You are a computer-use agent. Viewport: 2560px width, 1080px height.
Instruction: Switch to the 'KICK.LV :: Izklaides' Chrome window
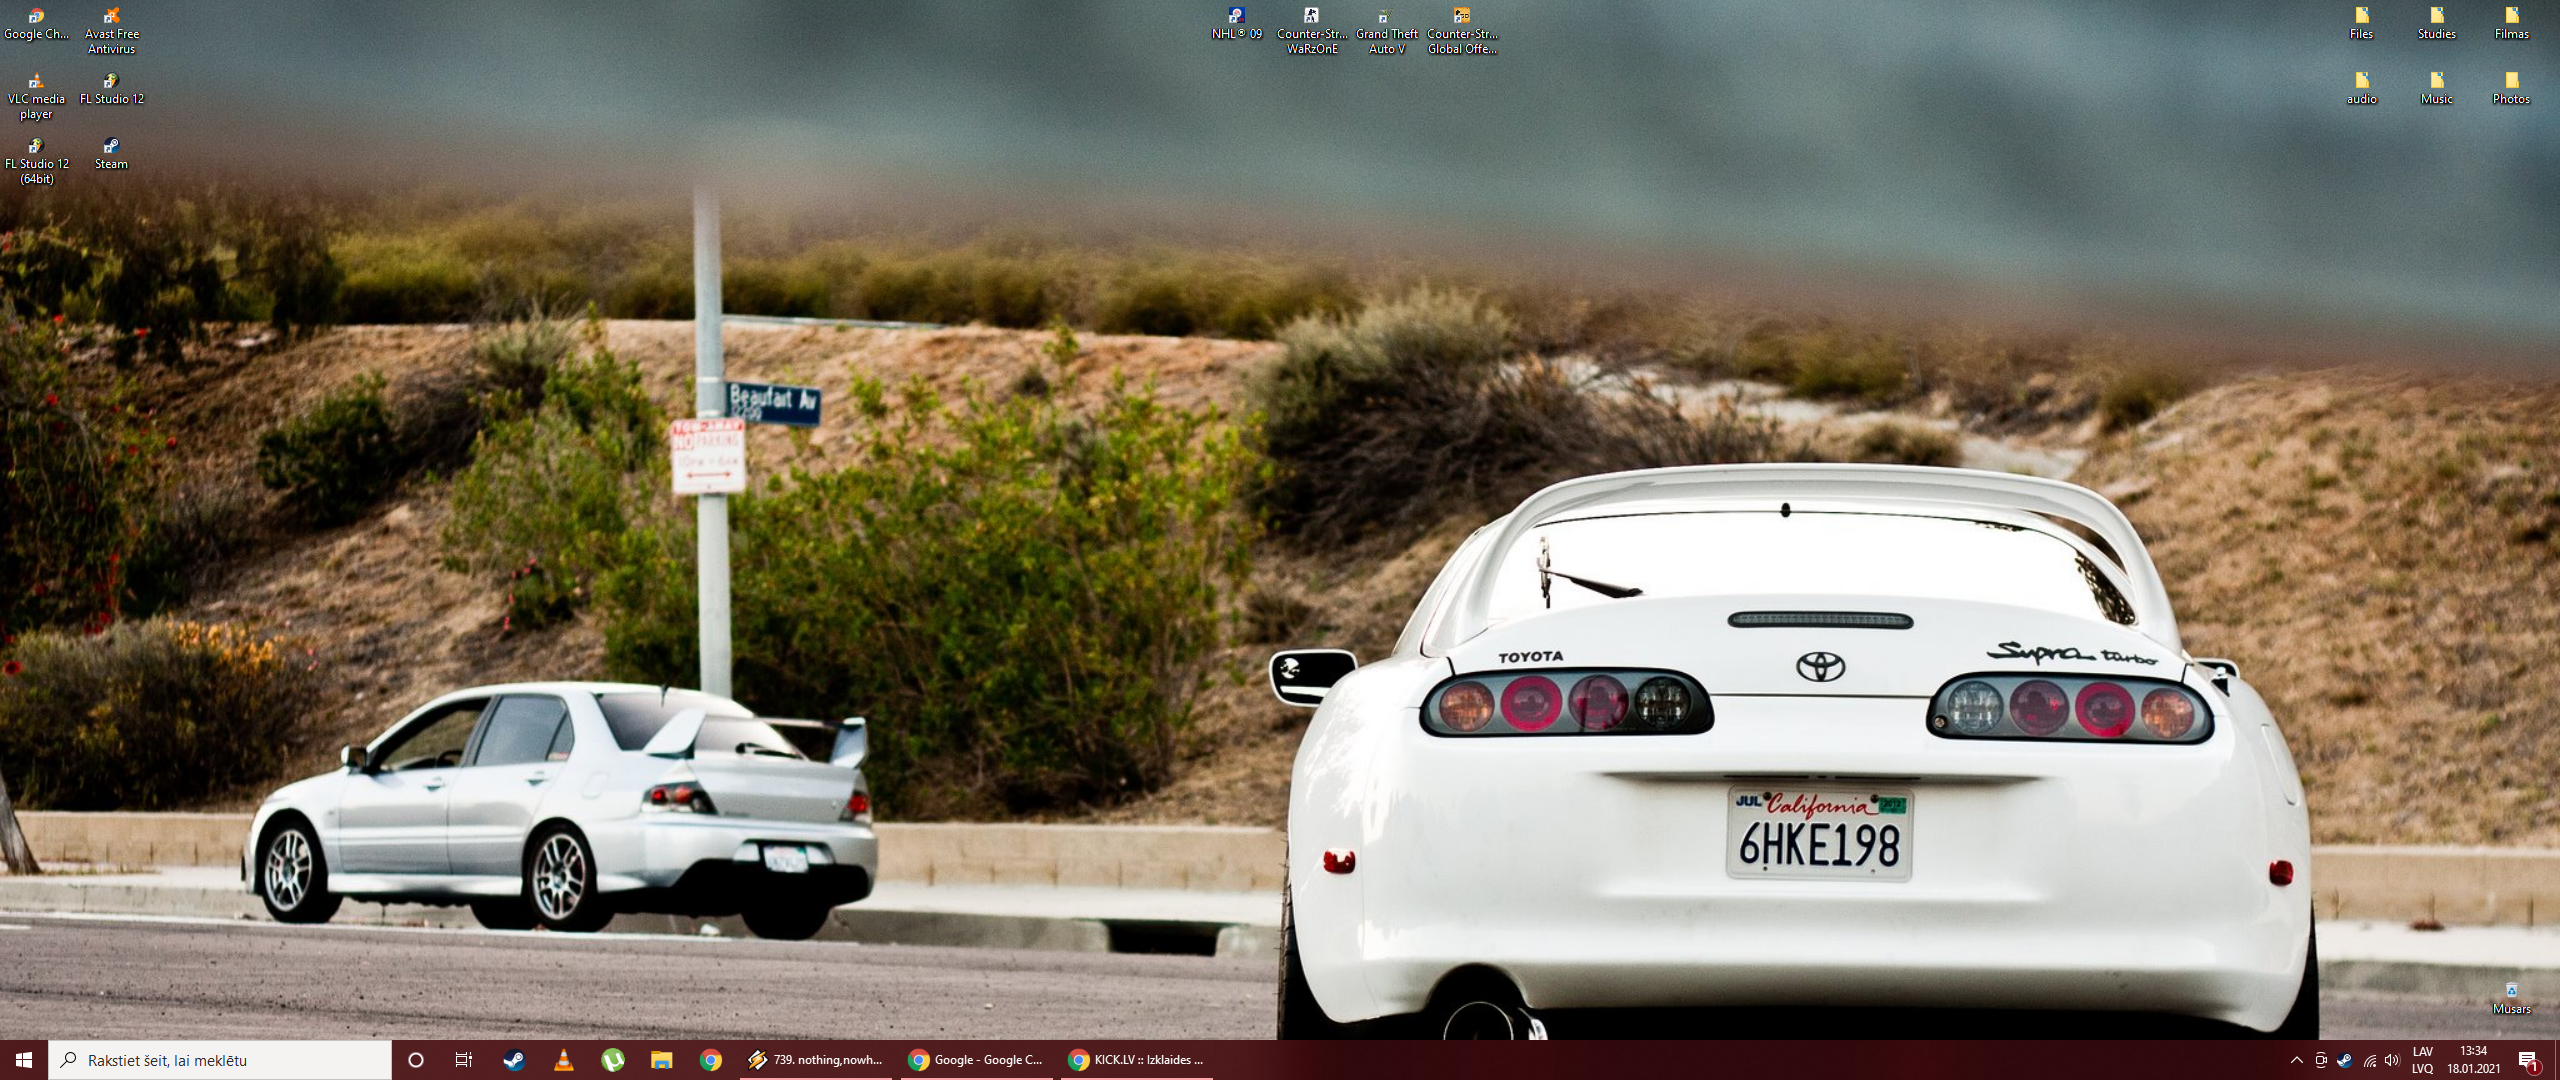tap(1136, 1060)
